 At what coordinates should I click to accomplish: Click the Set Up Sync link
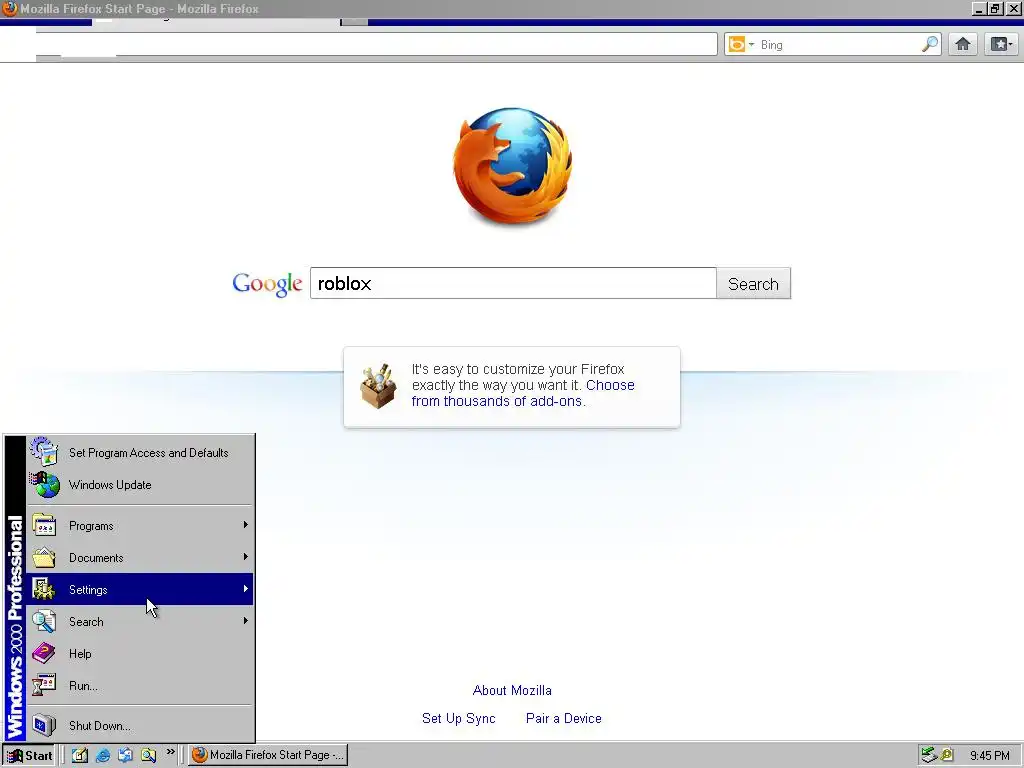(x=458, y=718)
